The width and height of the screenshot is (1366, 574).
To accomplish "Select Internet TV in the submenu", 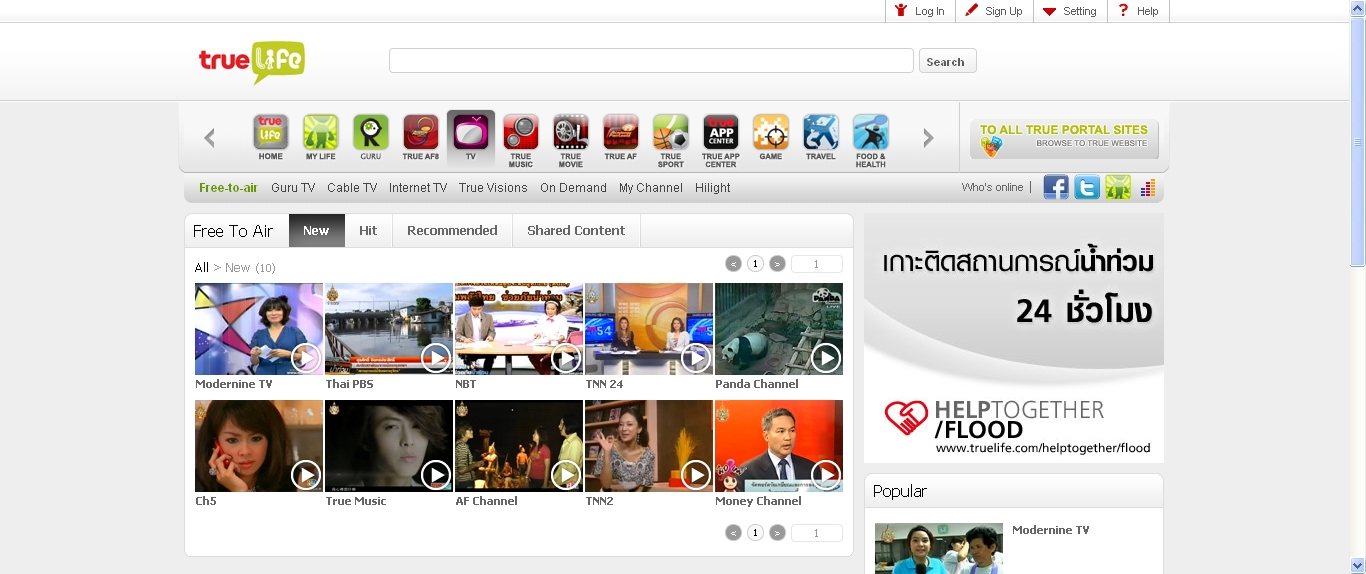I will pos(418,188).
